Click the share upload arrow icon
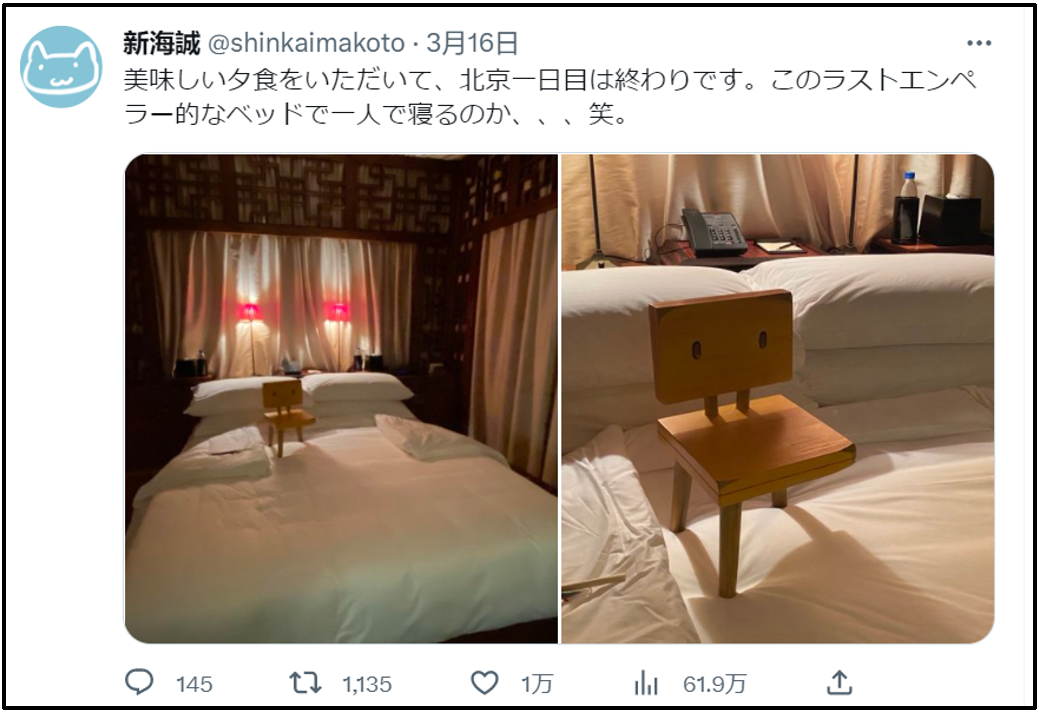Screen dimensions: 1039x713 839,682
